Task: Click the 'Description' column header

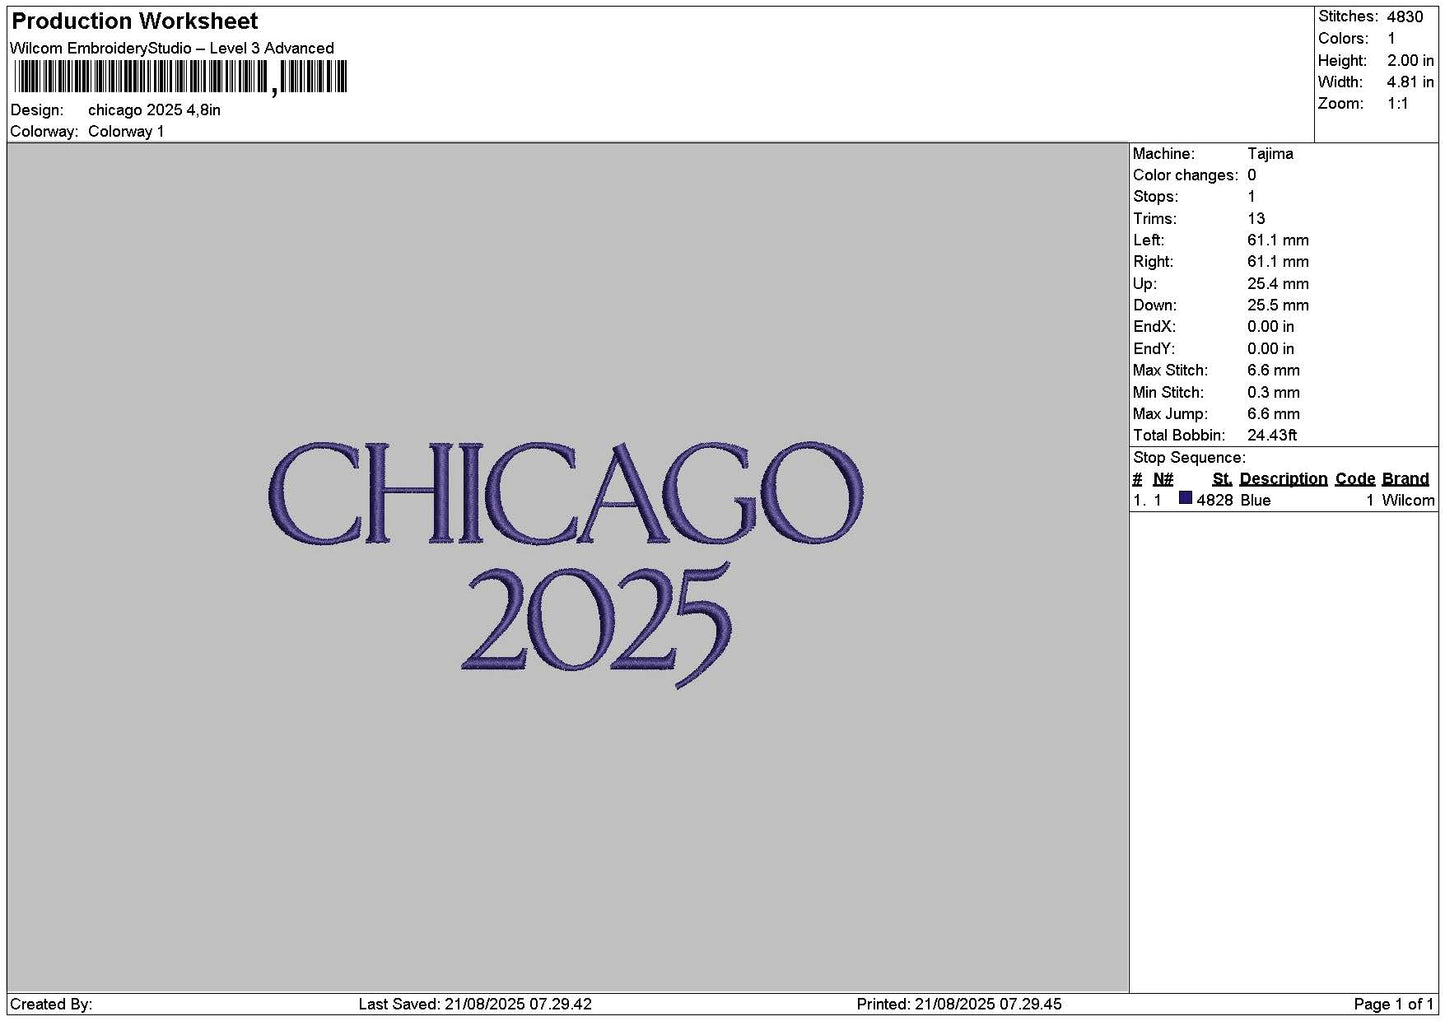Action: [1284, 479]
